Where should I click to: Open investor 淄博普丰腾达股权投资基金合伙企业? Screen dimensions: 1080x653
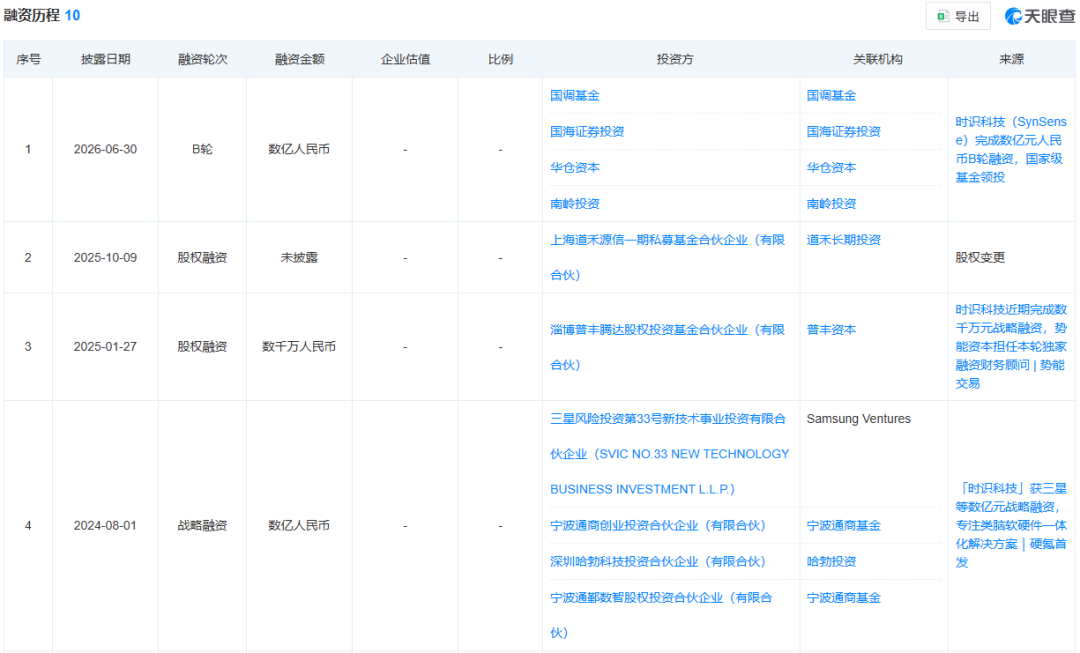667,347
